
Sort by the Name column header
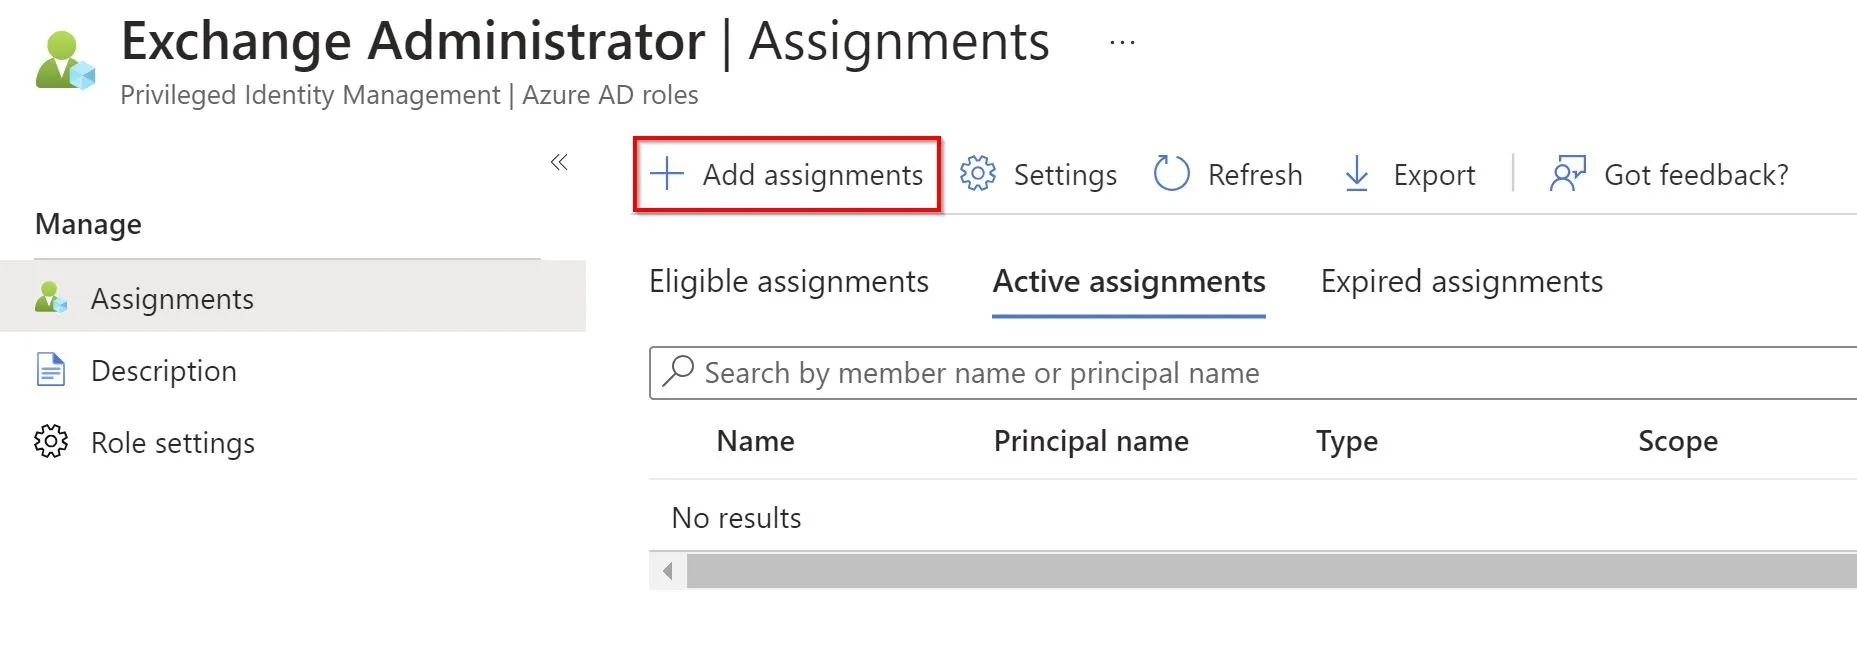755,441
